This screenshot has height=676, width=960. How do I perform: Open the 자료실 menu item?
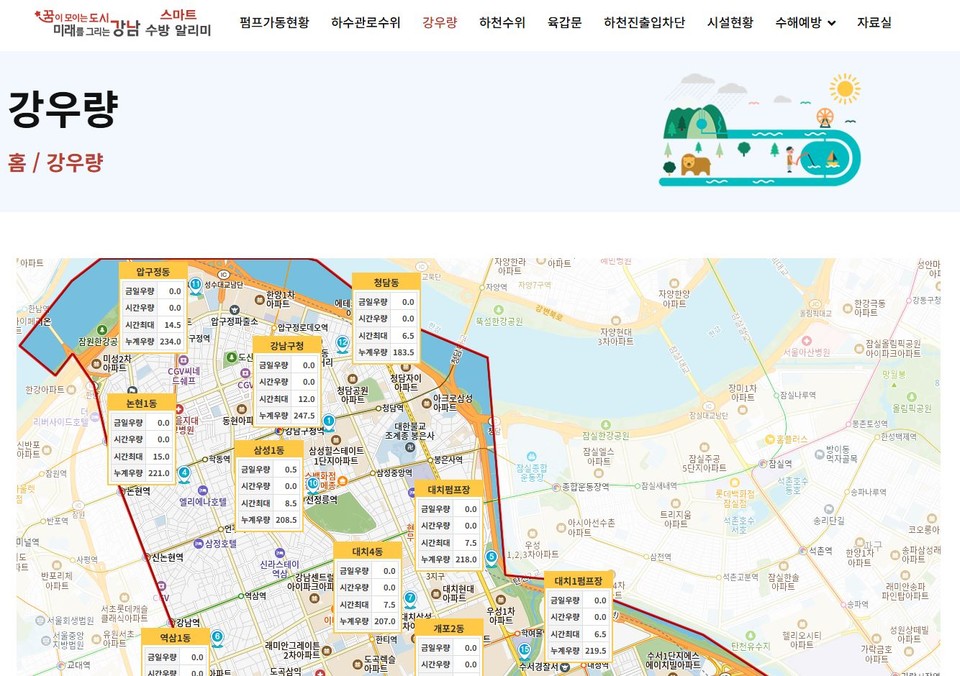pyautogui.click(x=876, y=21)
